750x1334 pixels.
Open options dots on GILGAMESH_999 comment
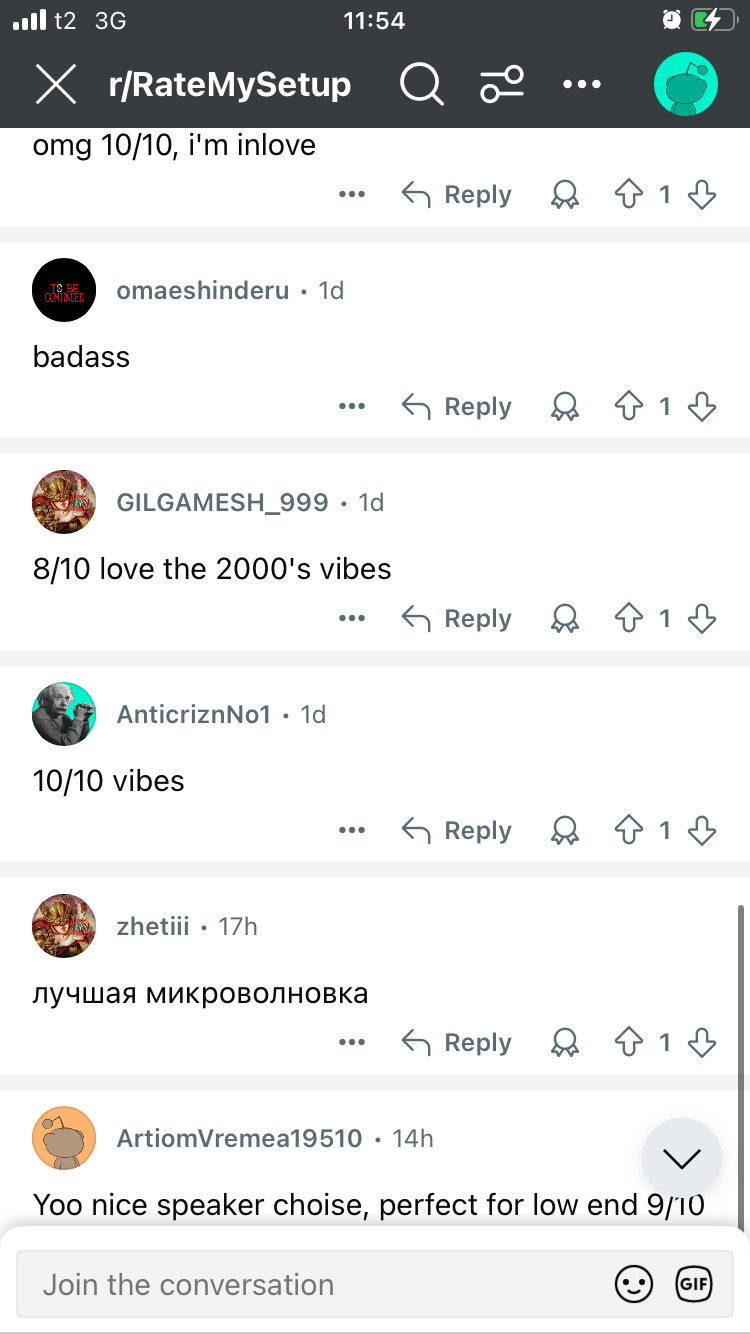352,618
